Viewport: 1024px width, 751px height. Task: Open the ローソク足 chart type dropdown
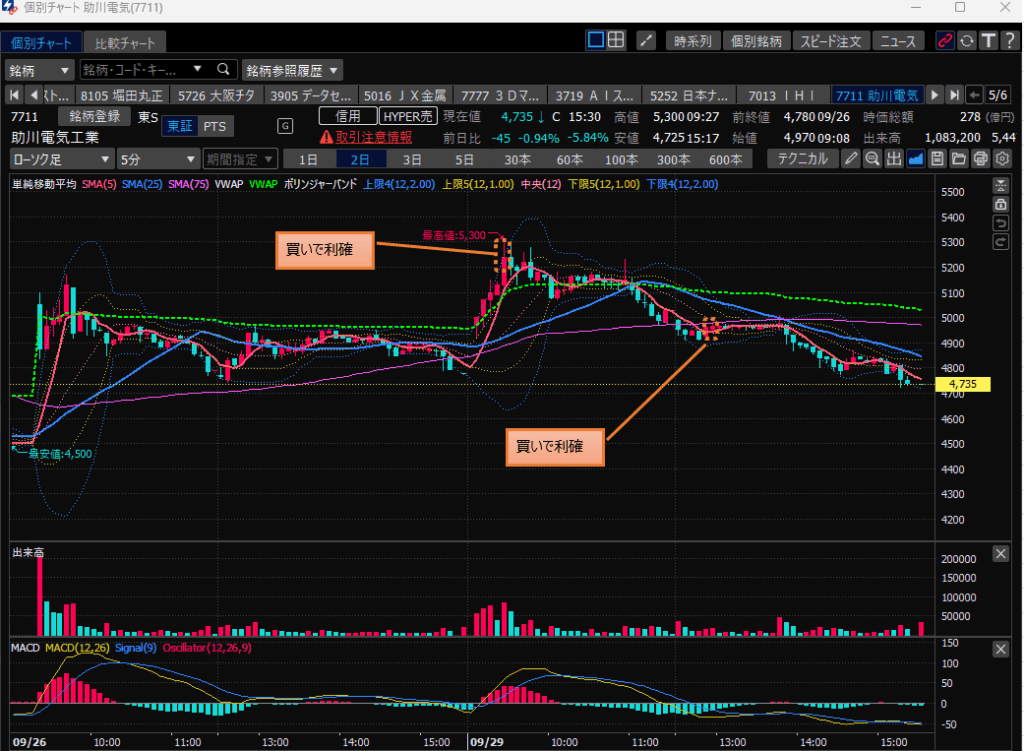(x=61, y=159)
